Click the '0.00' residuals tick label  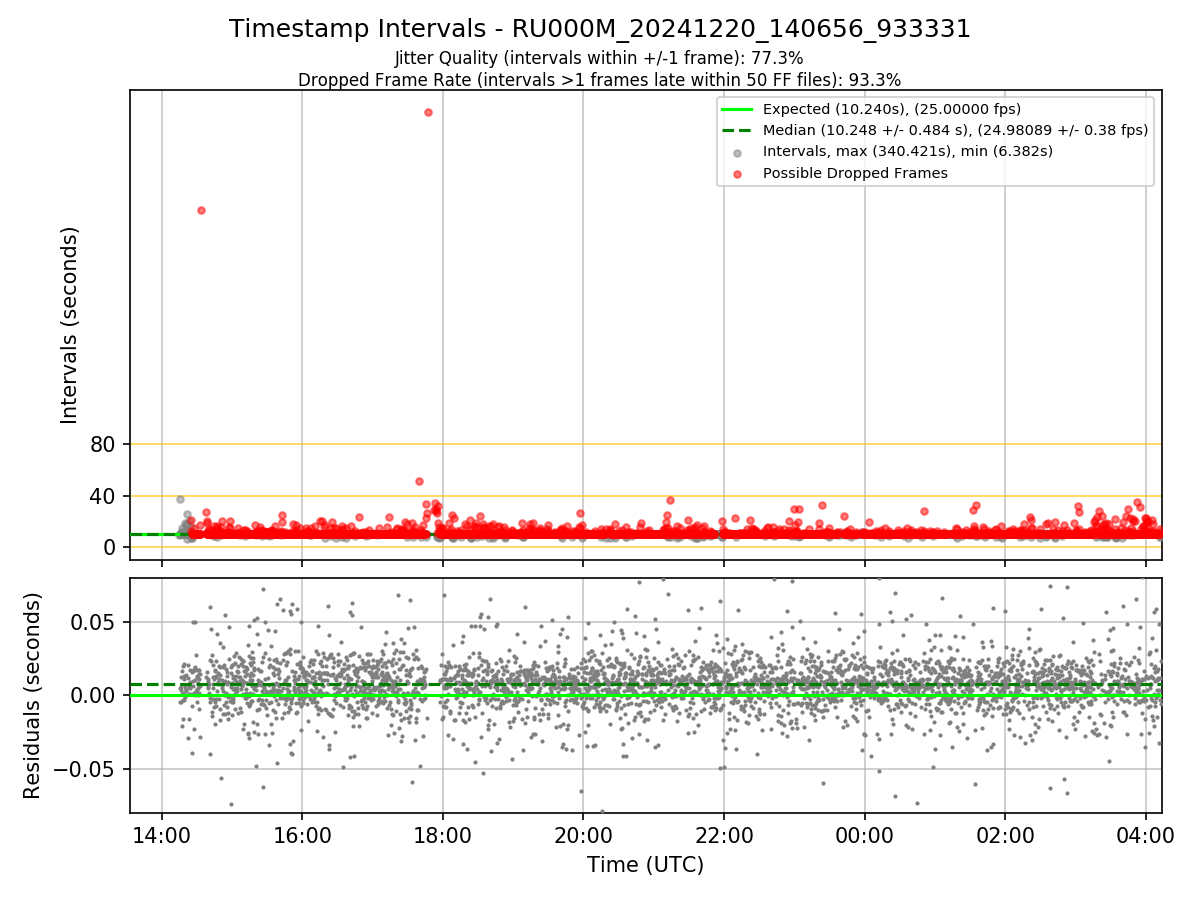point(93,695)
